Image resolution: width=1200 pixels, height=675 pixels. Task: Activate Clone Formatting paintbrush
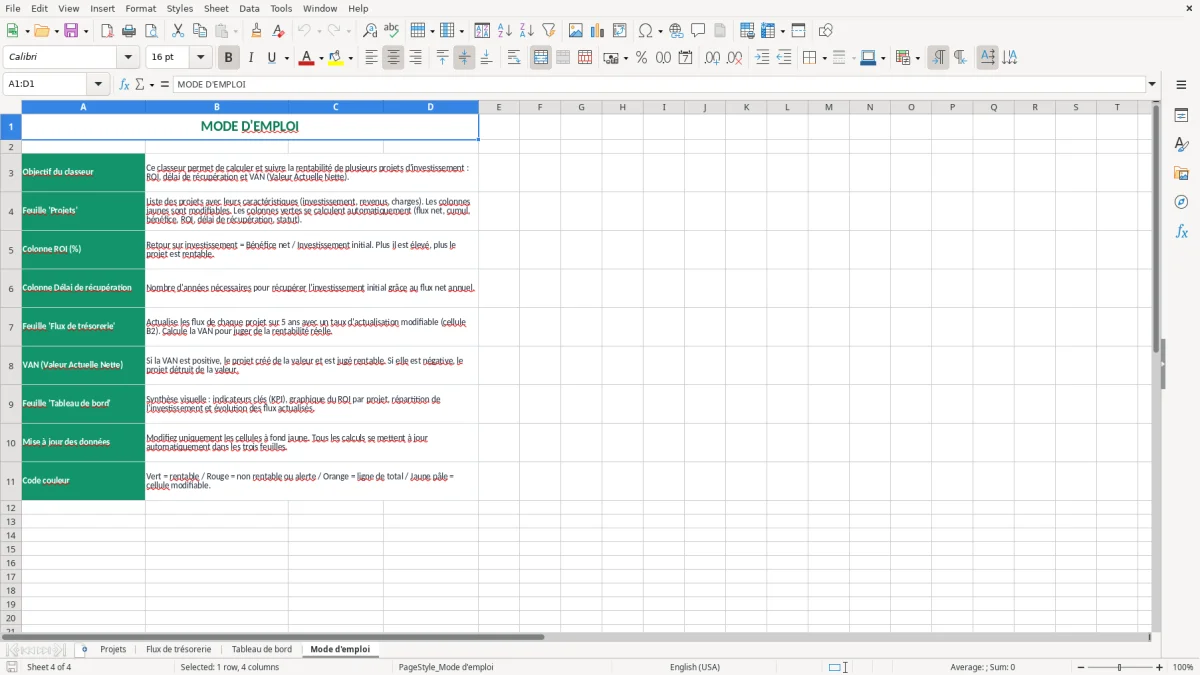[x=256, y=31]
